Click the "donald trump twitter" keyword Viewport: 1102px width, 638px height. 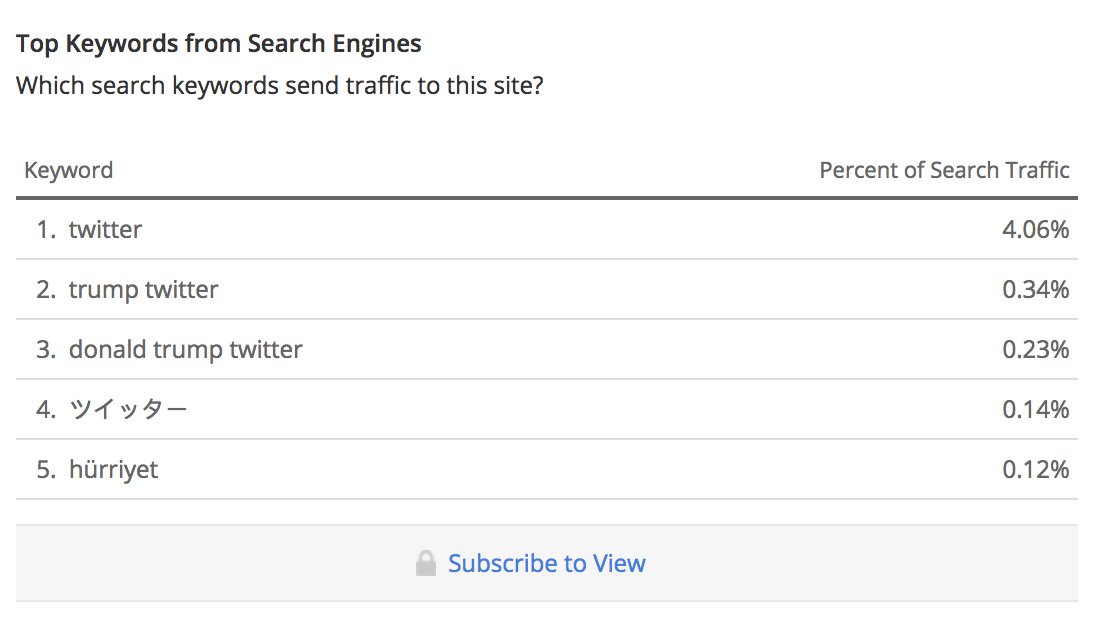click(x=185, y=350)
